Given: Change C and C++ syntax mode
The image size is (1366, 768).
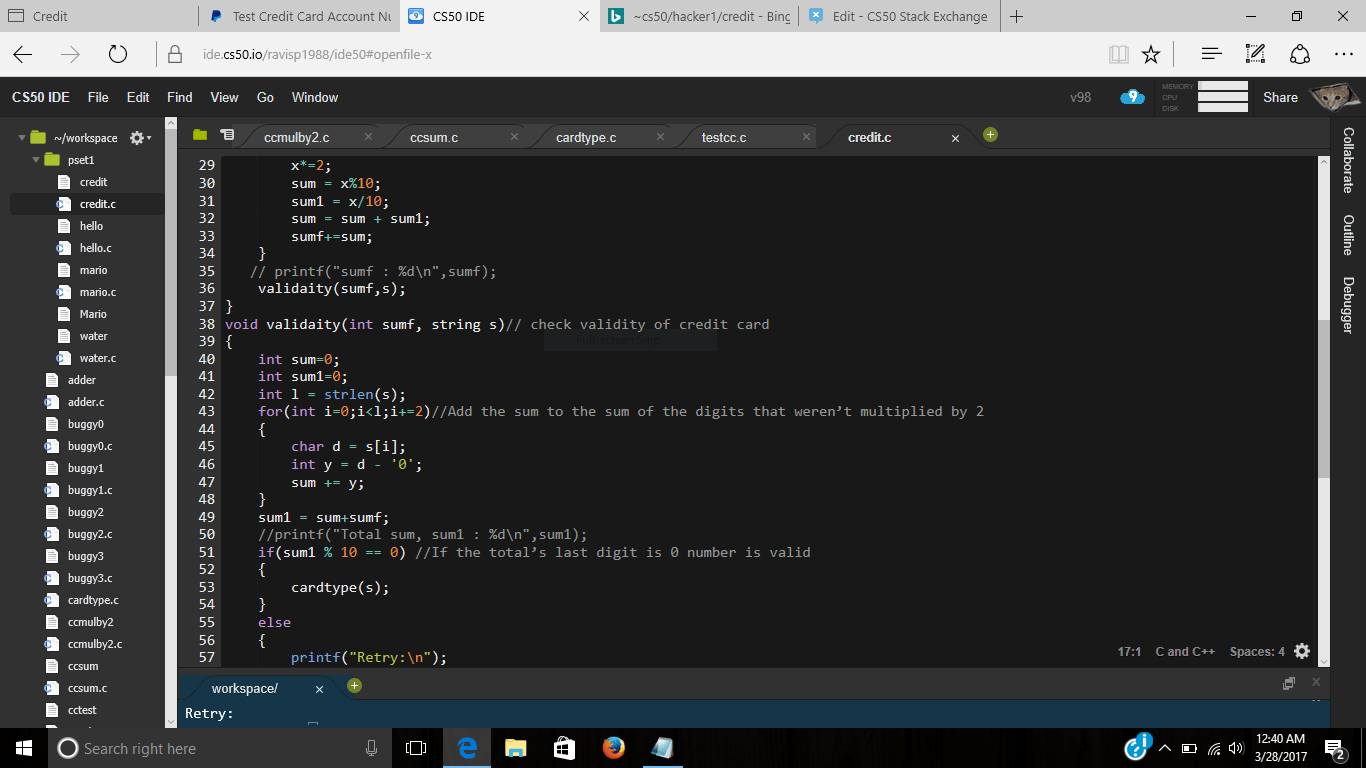Looking at the screenshot, I should click(x=1185, y=651).
